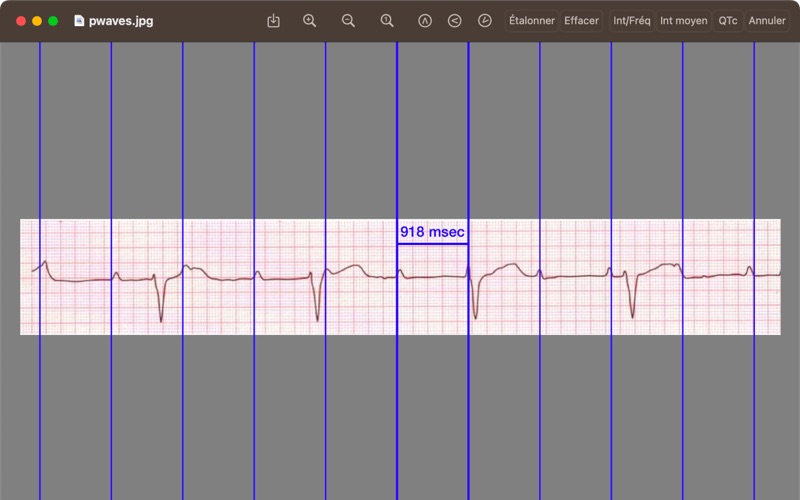
Task: Click the pwaves.jpg window title
Action: point(121,21)
